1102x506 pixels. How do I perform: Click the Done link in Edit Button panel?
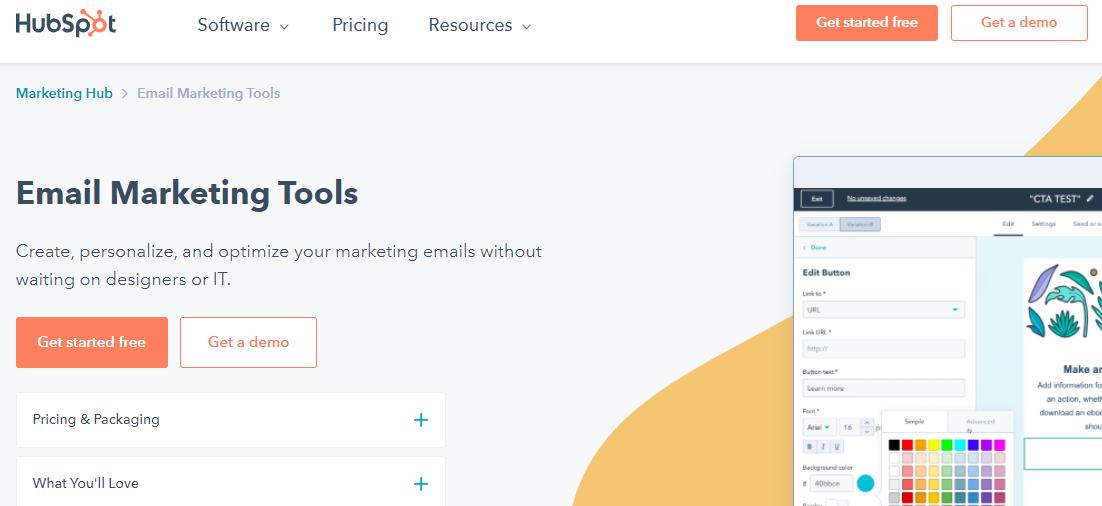tap(818, 247)
